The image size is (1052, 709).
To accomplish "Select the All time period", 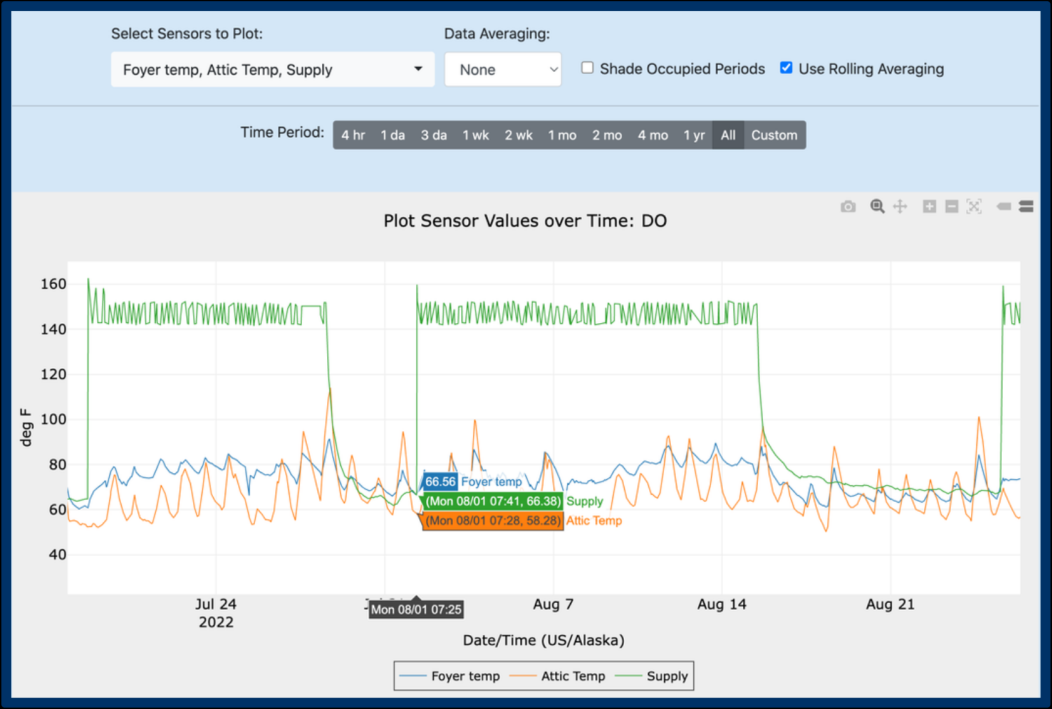I will coord(728,135).
